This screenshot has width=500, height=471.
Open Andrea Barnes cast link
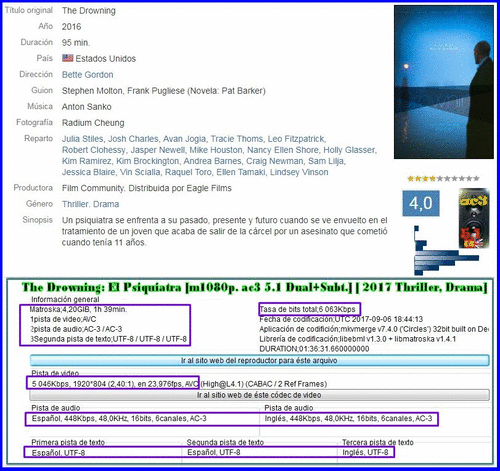[212, 161]
